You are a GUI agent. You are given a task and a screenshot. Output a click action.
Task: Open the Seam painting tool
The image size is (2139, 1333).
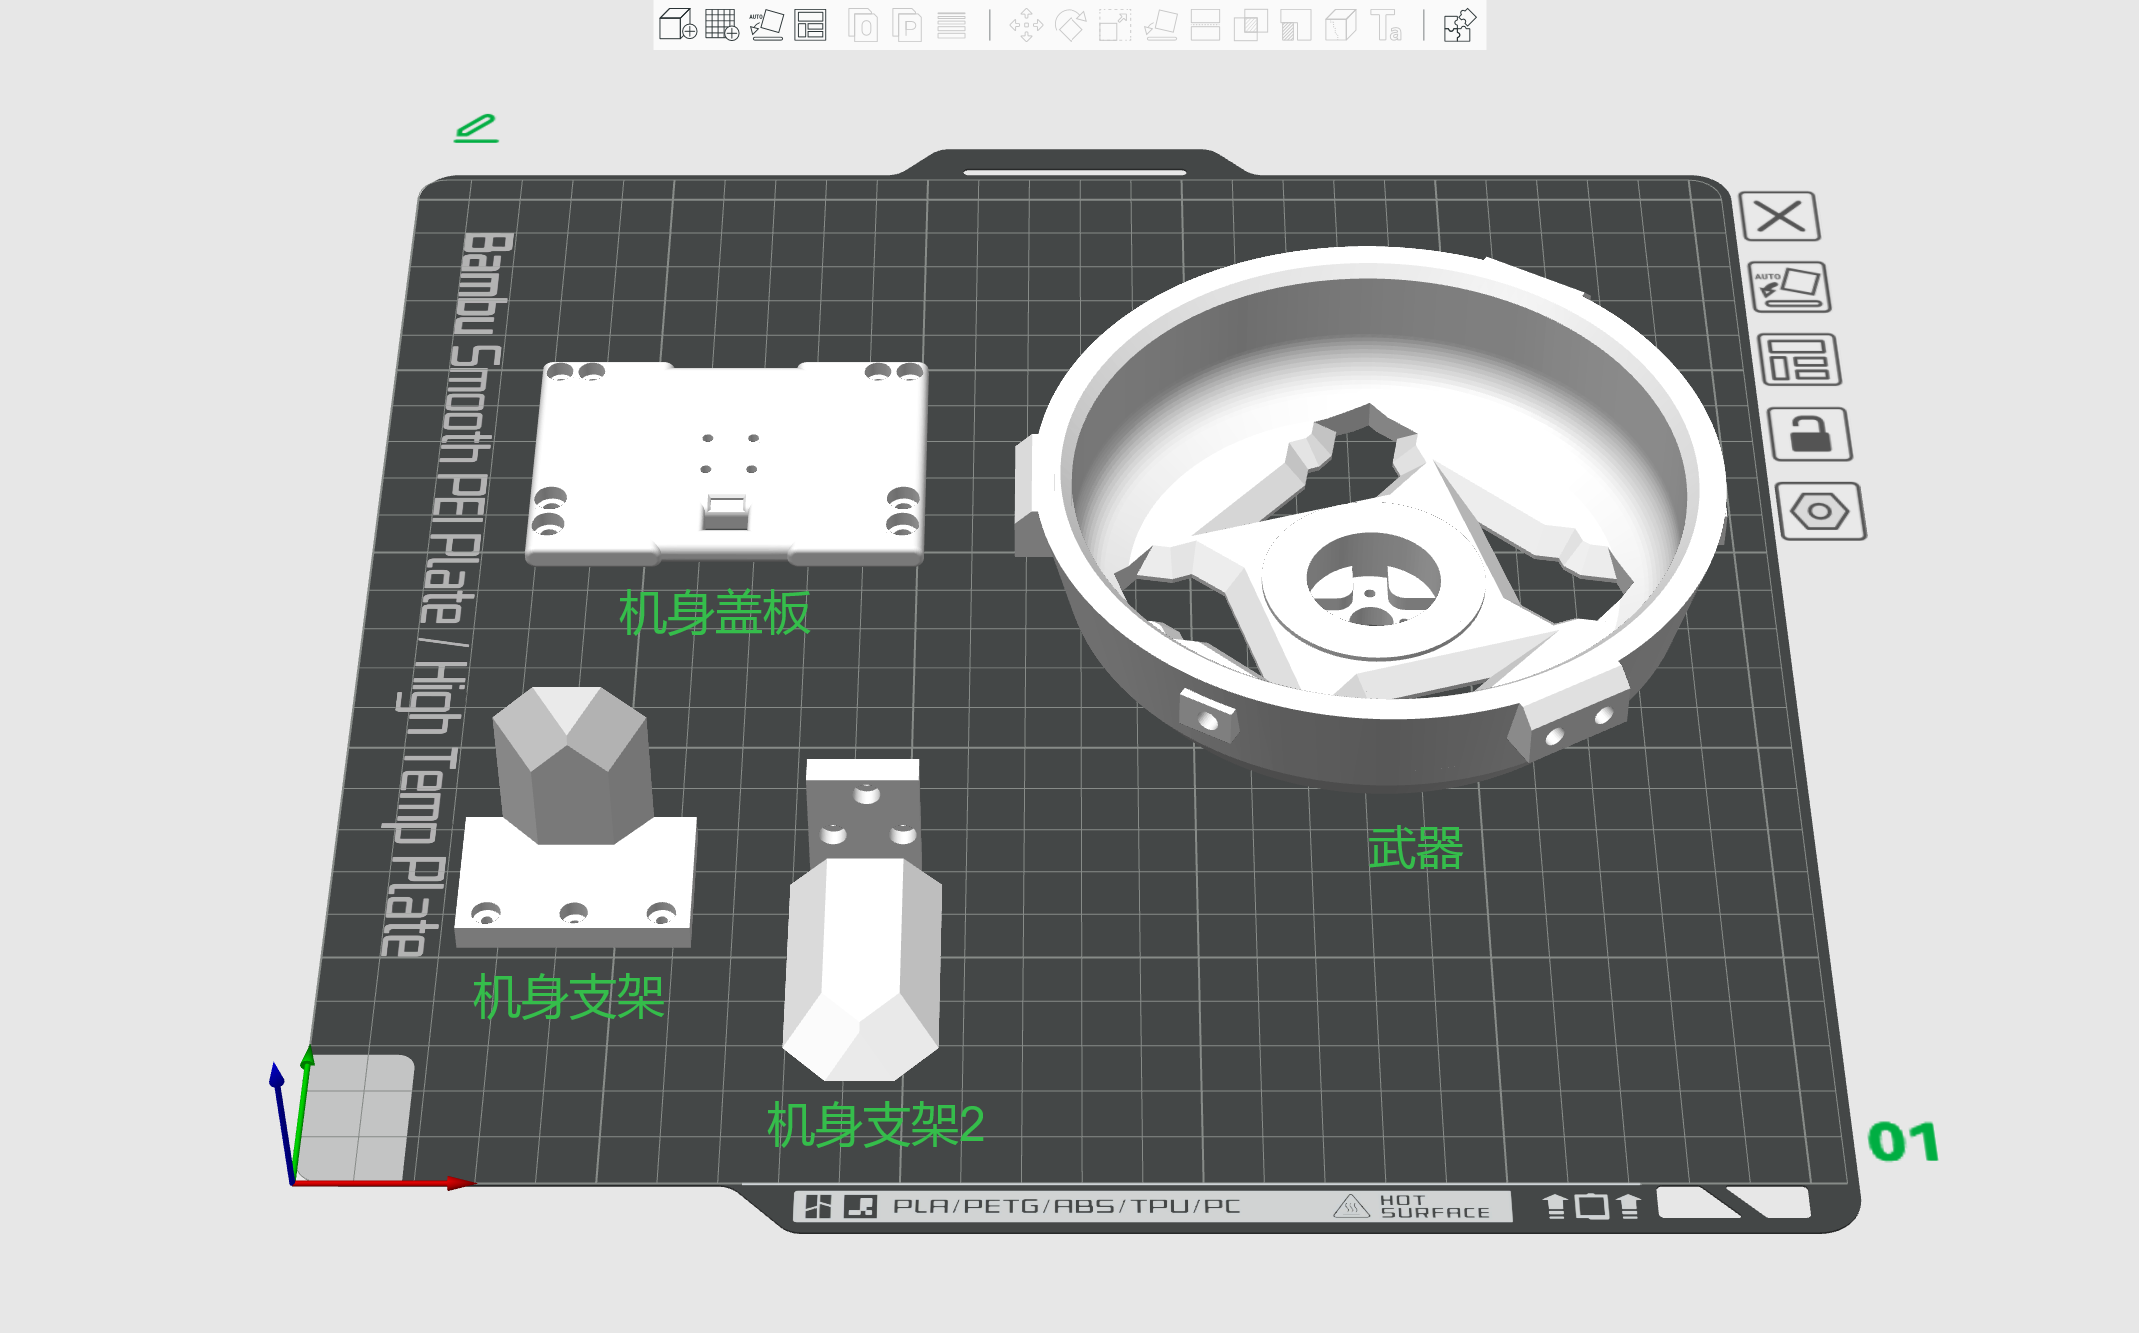click(1340, 25)
